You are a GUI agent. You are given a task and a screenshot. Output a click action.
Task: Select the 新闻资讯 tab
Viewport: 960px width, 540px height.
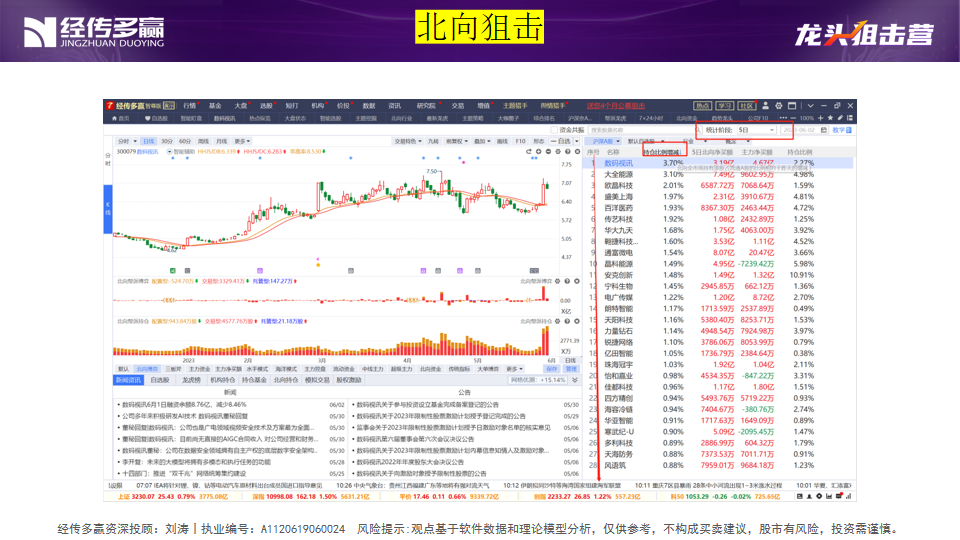tap(129, 380)
